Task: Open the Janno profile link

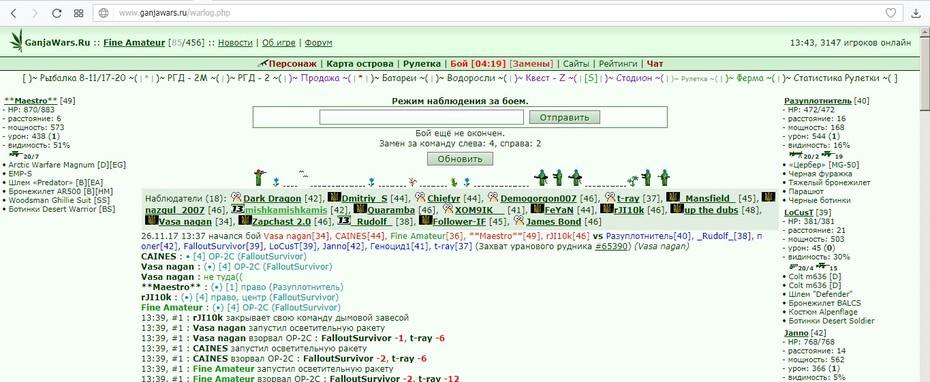Action: point(797,334)
